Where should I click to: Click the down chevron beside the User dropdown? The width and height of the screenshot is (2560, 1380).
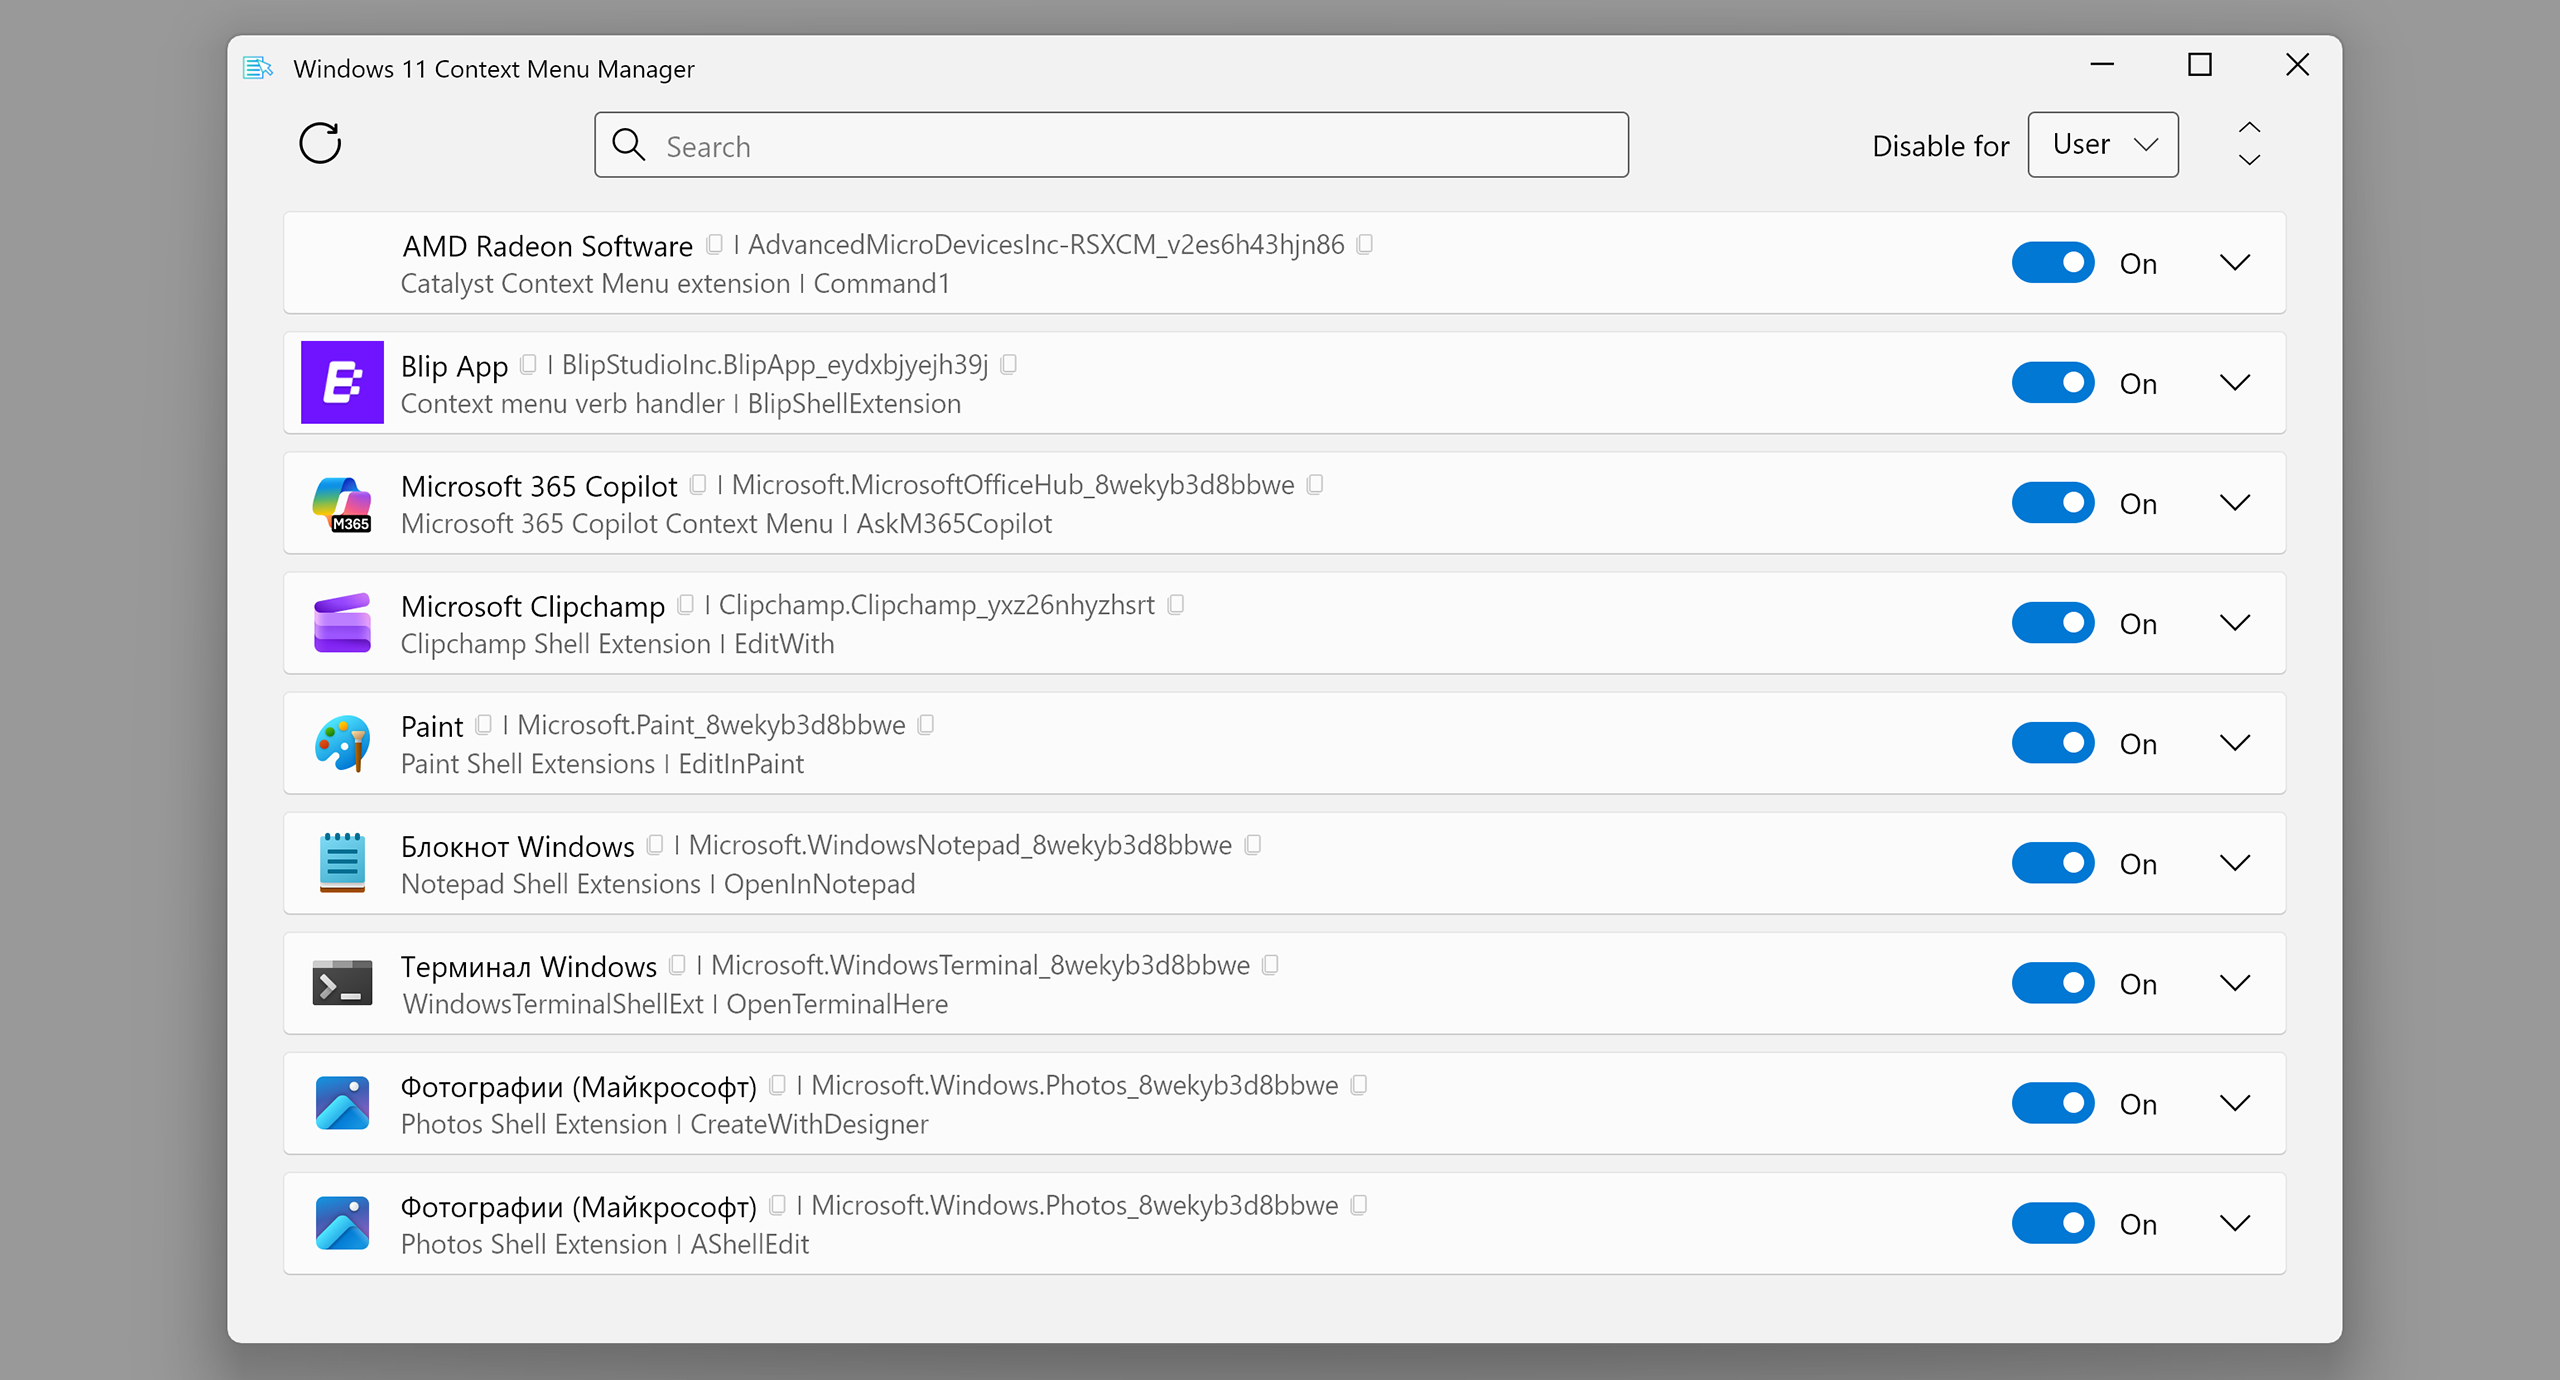[x=2249, y=160]
